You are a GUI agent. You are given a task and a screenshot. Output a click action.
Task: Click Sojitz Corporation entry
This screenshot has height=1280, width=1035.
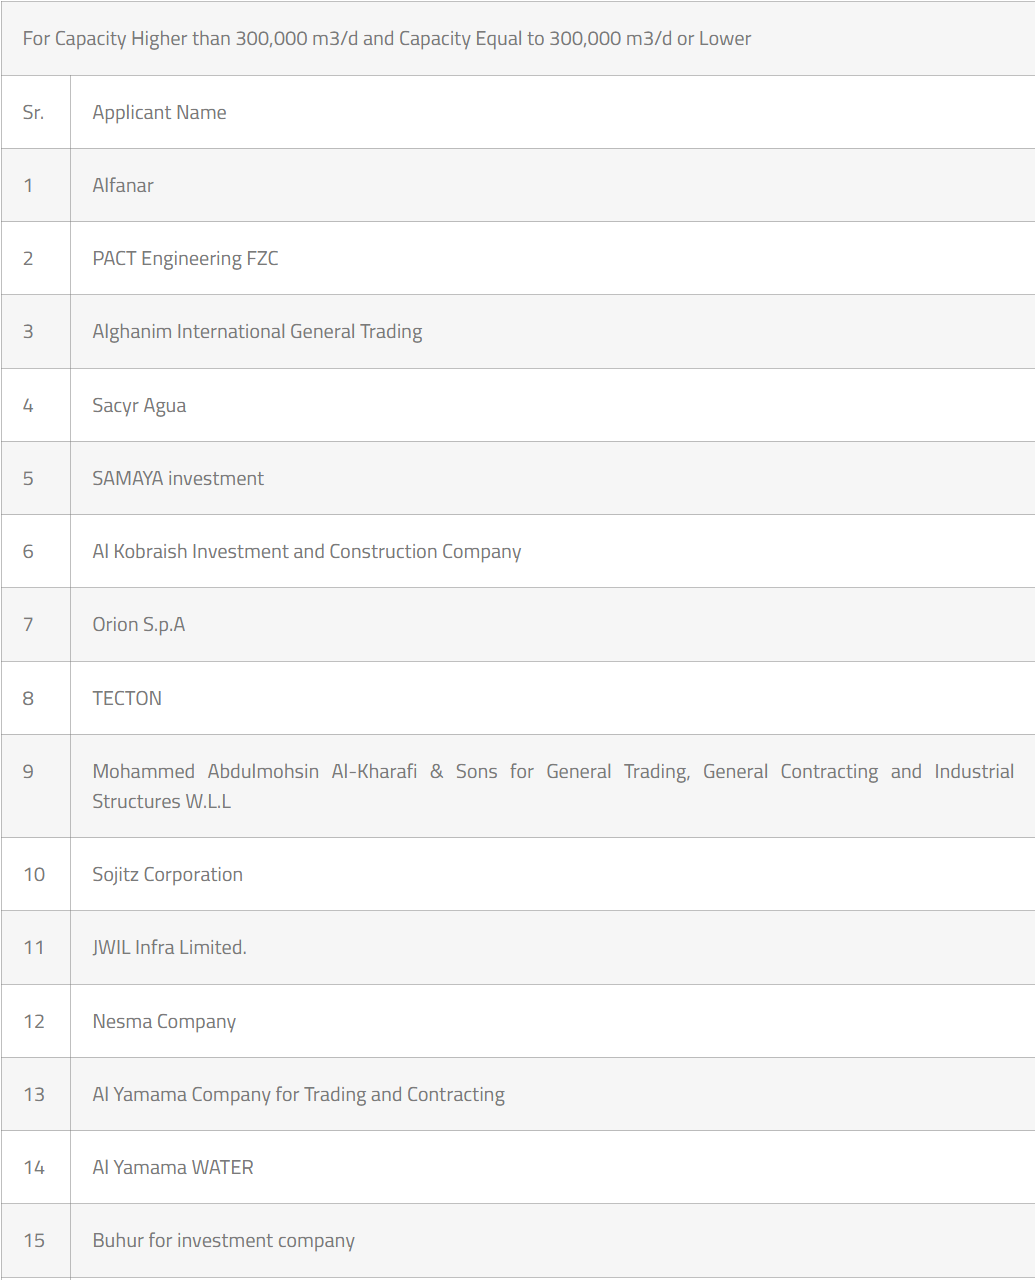(168, 875)
